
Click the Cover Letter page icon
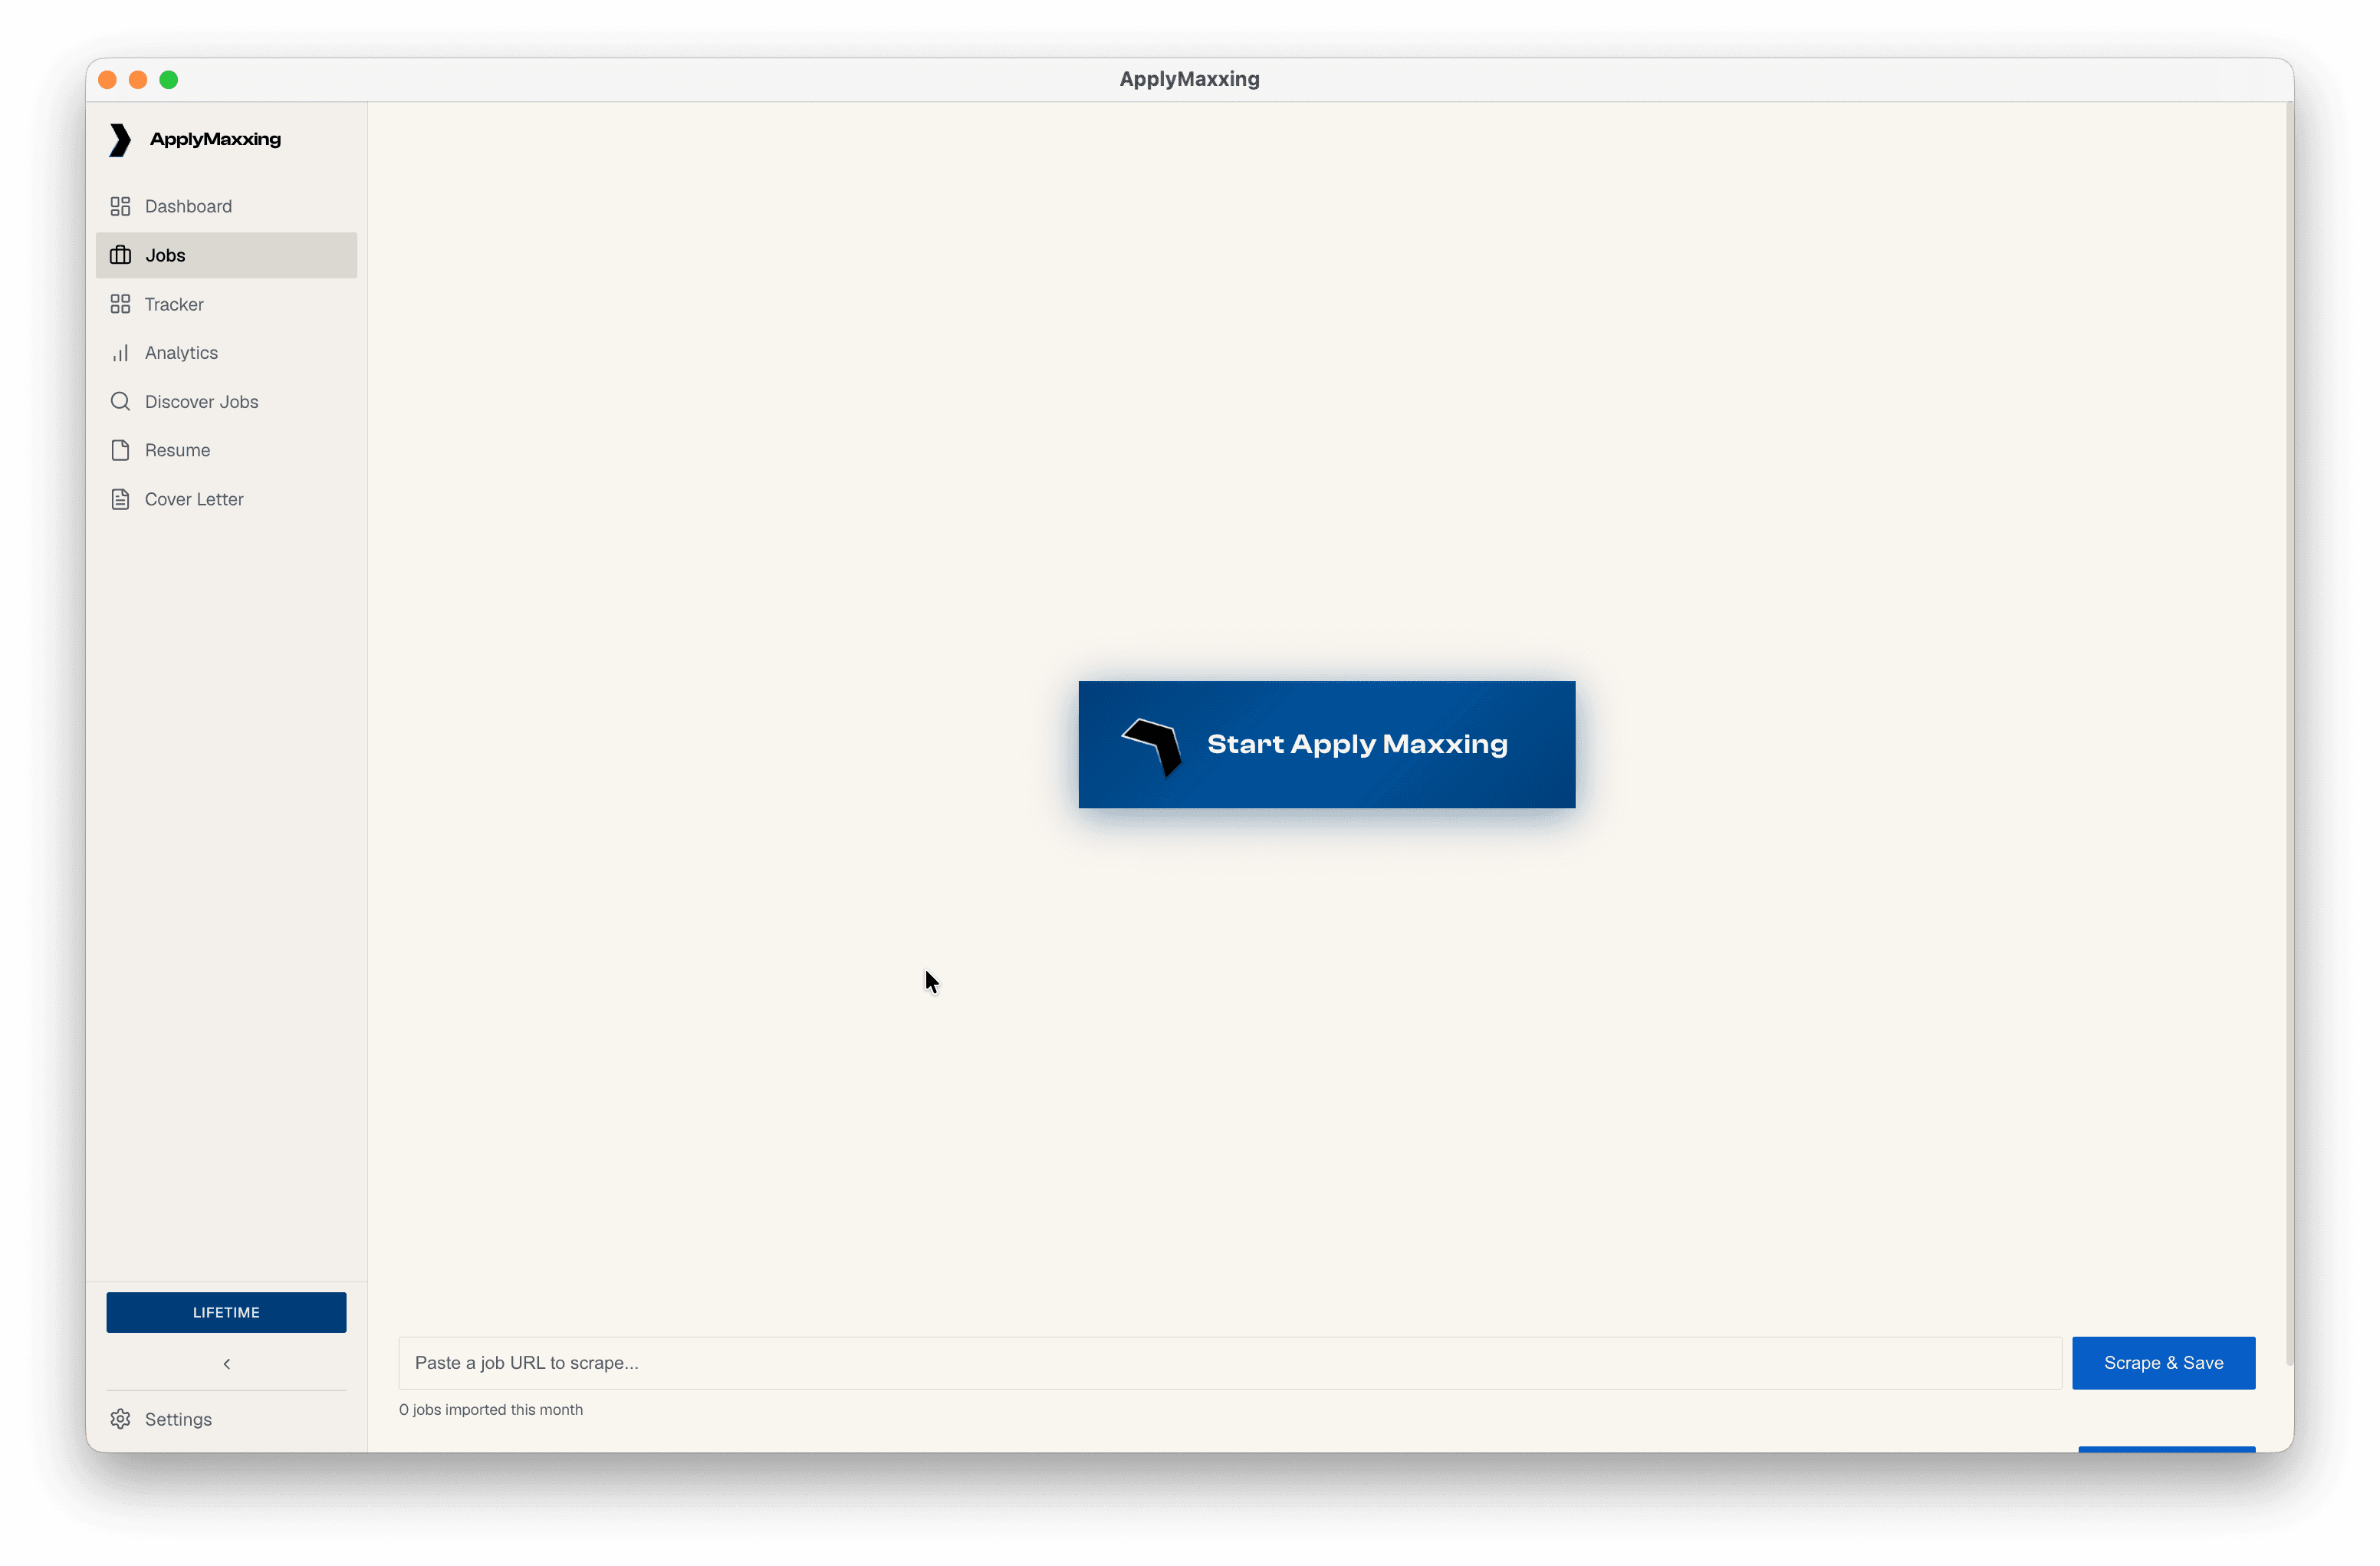click(120, 499)
